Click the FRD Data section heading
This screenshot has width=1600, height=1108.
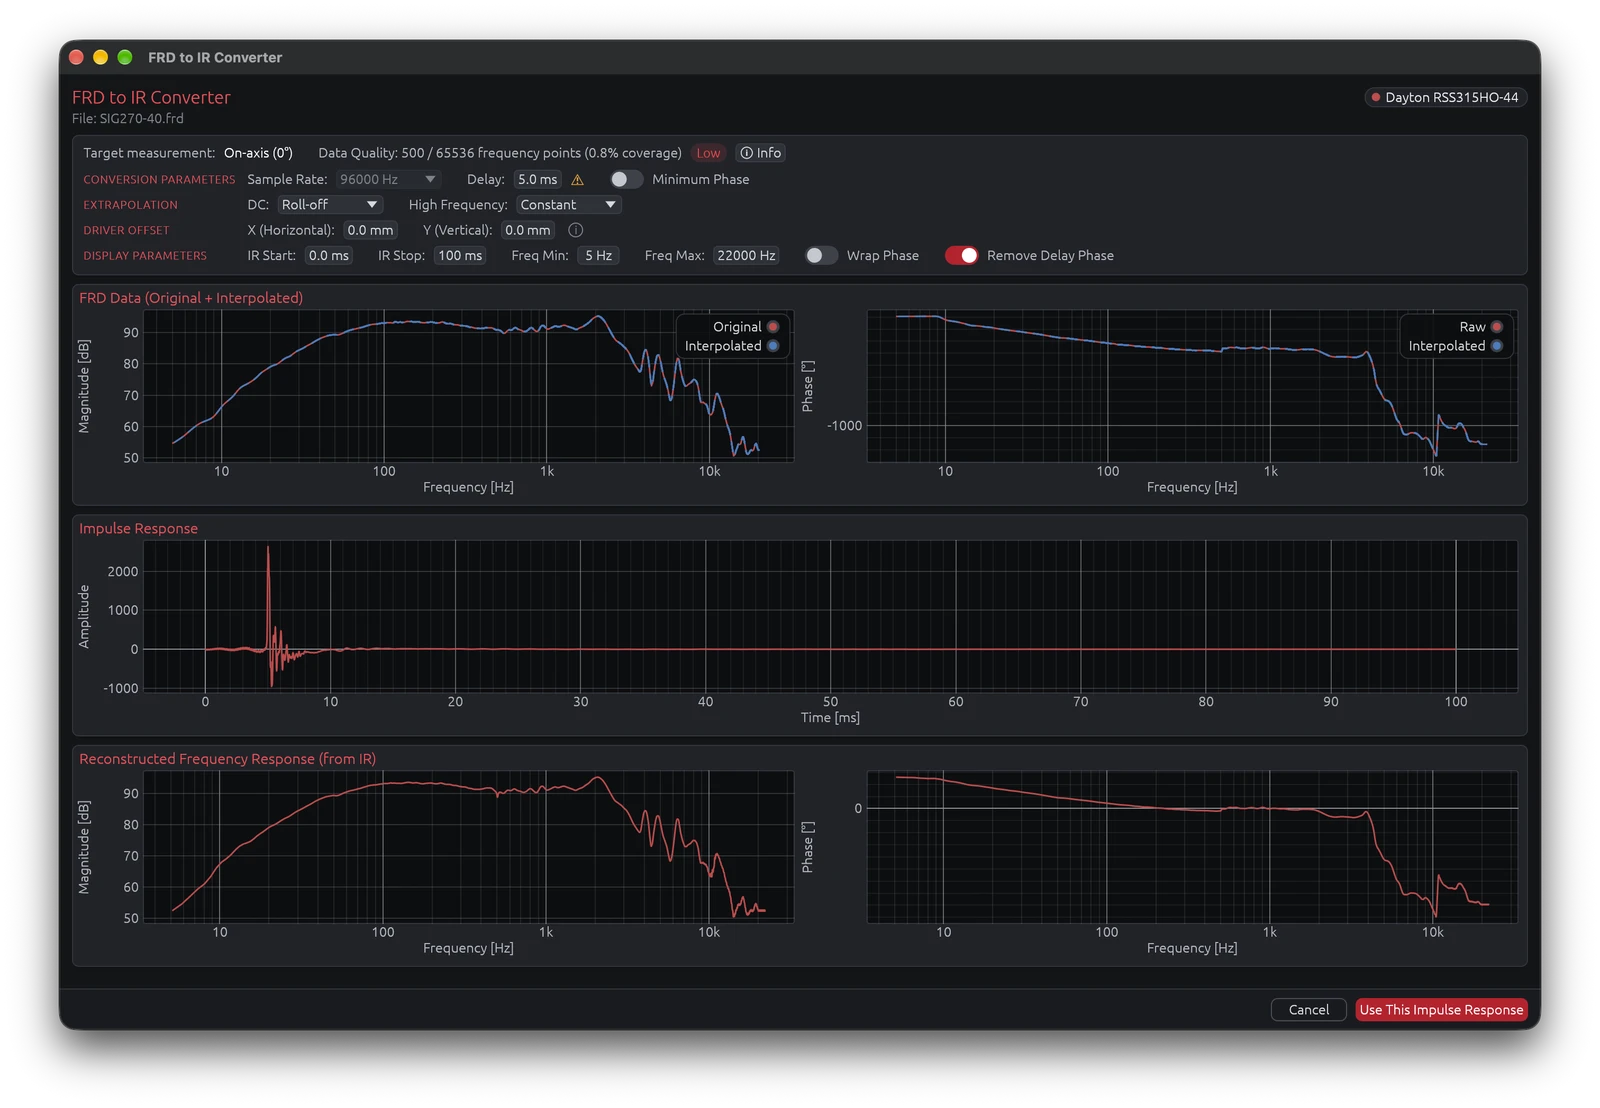pyautogui.click(x=191, y=298)
